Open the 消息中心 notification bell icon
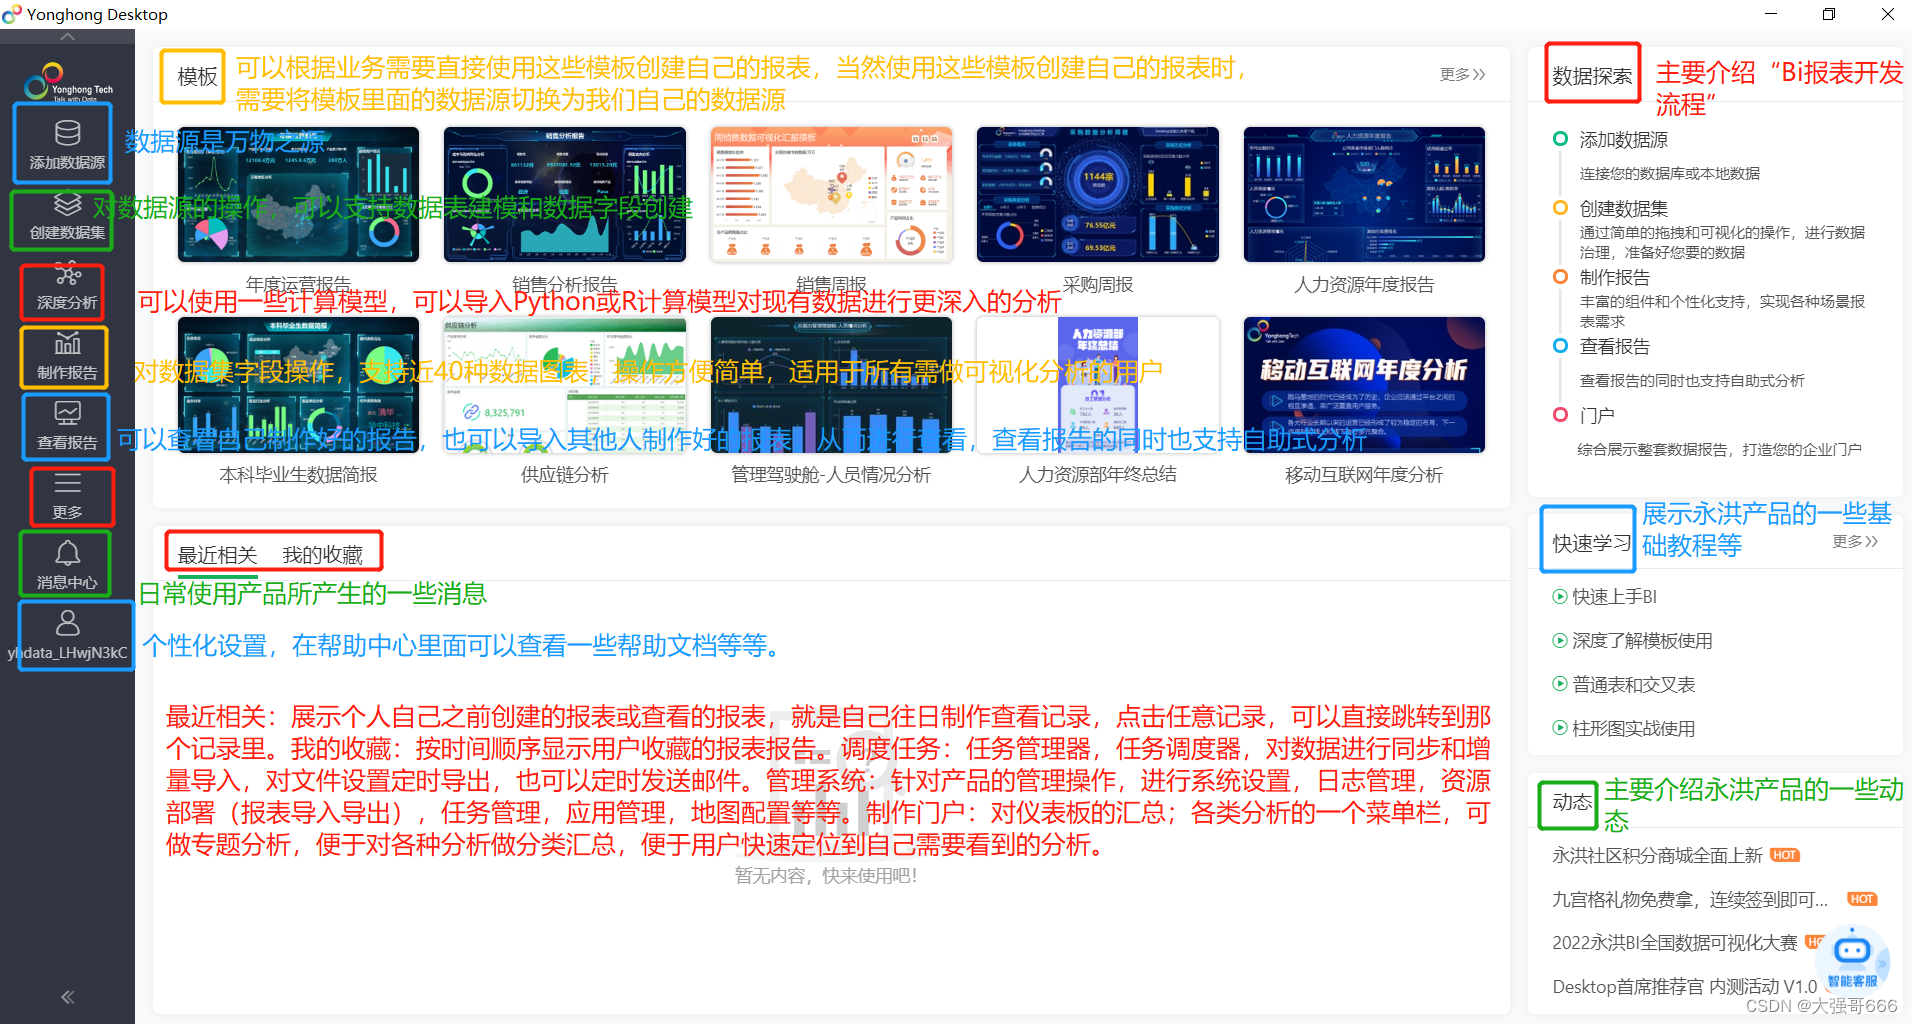1912x1024 pixels. tap(64, 562)
